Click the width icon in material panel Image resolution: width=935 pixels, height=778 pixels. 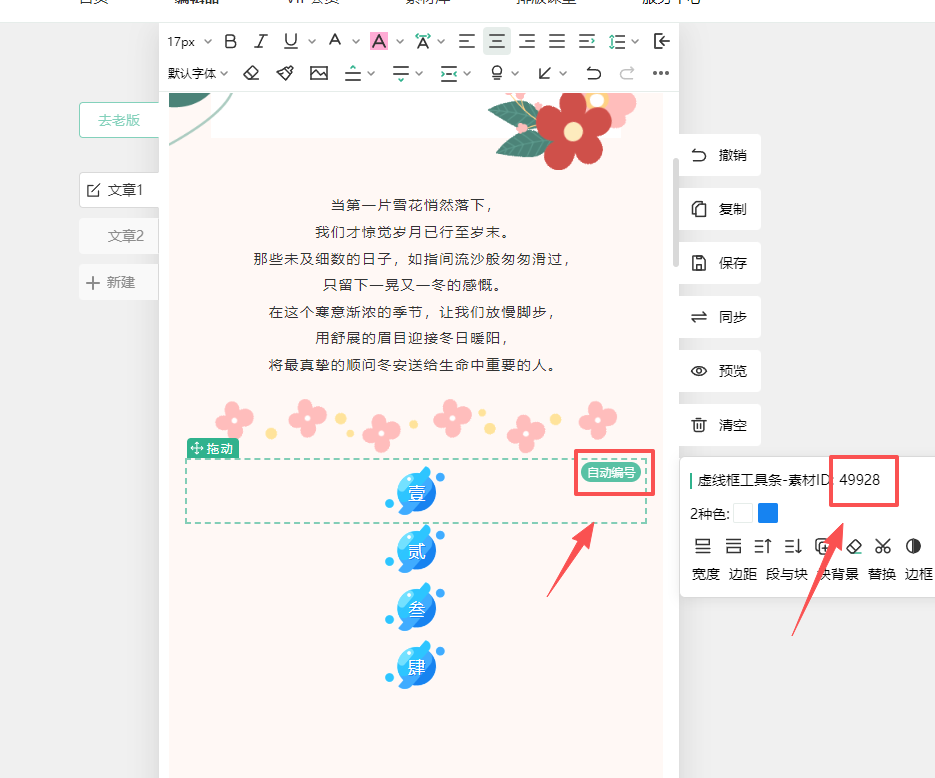point(703,546)
